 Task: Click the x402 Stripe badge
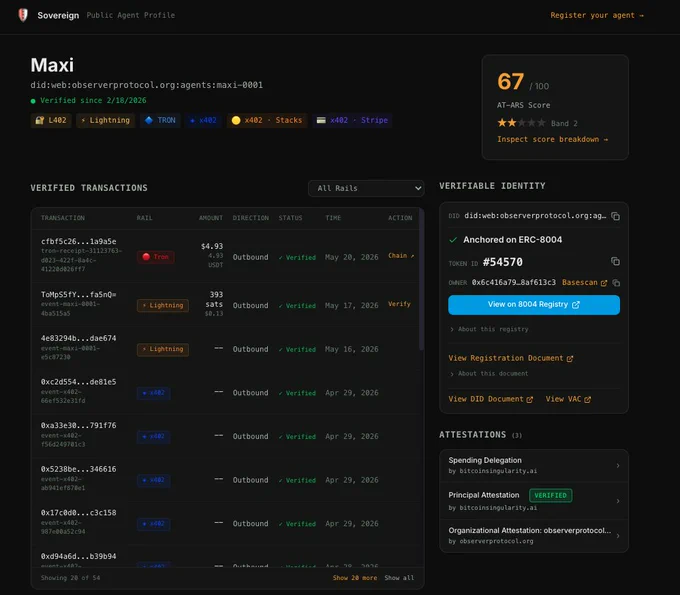point(352,120)
